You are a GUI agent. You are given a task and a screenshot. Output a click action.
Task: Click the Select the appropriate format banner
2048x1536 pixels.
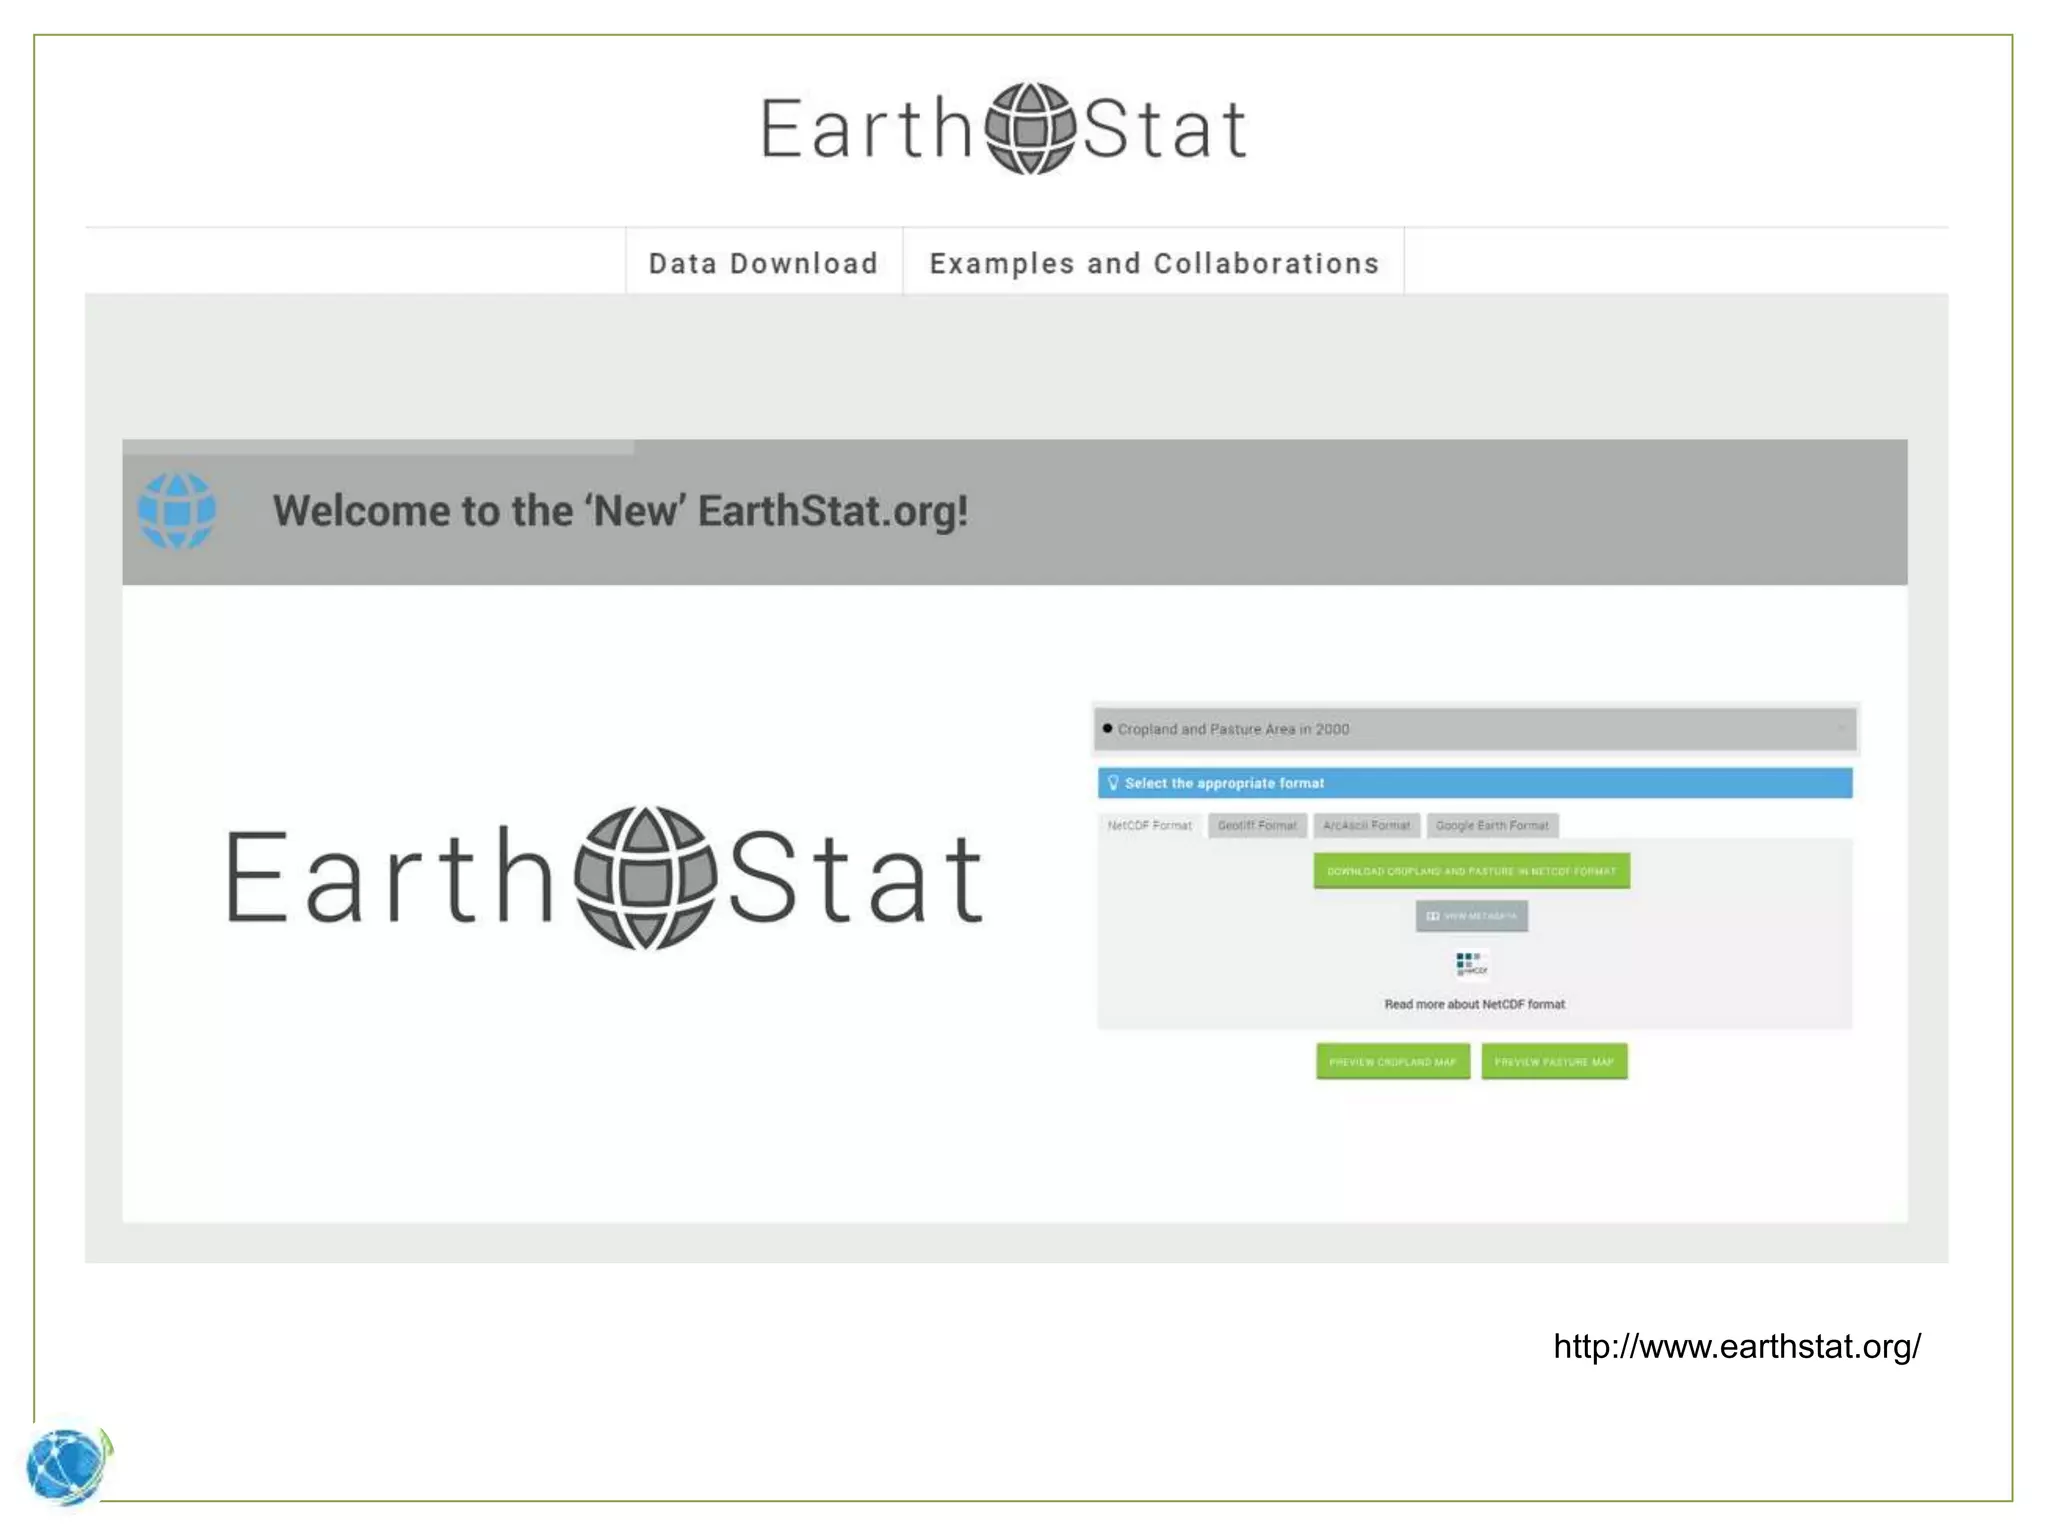(1475, 783)
